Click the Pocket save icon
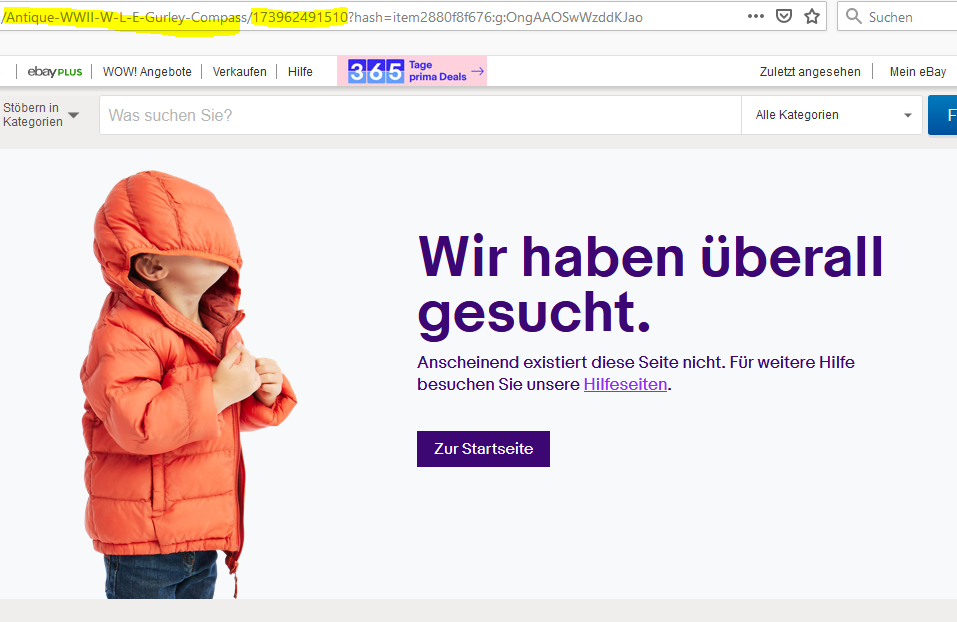This screenshot has width=957, height=622. click(785, 16)
